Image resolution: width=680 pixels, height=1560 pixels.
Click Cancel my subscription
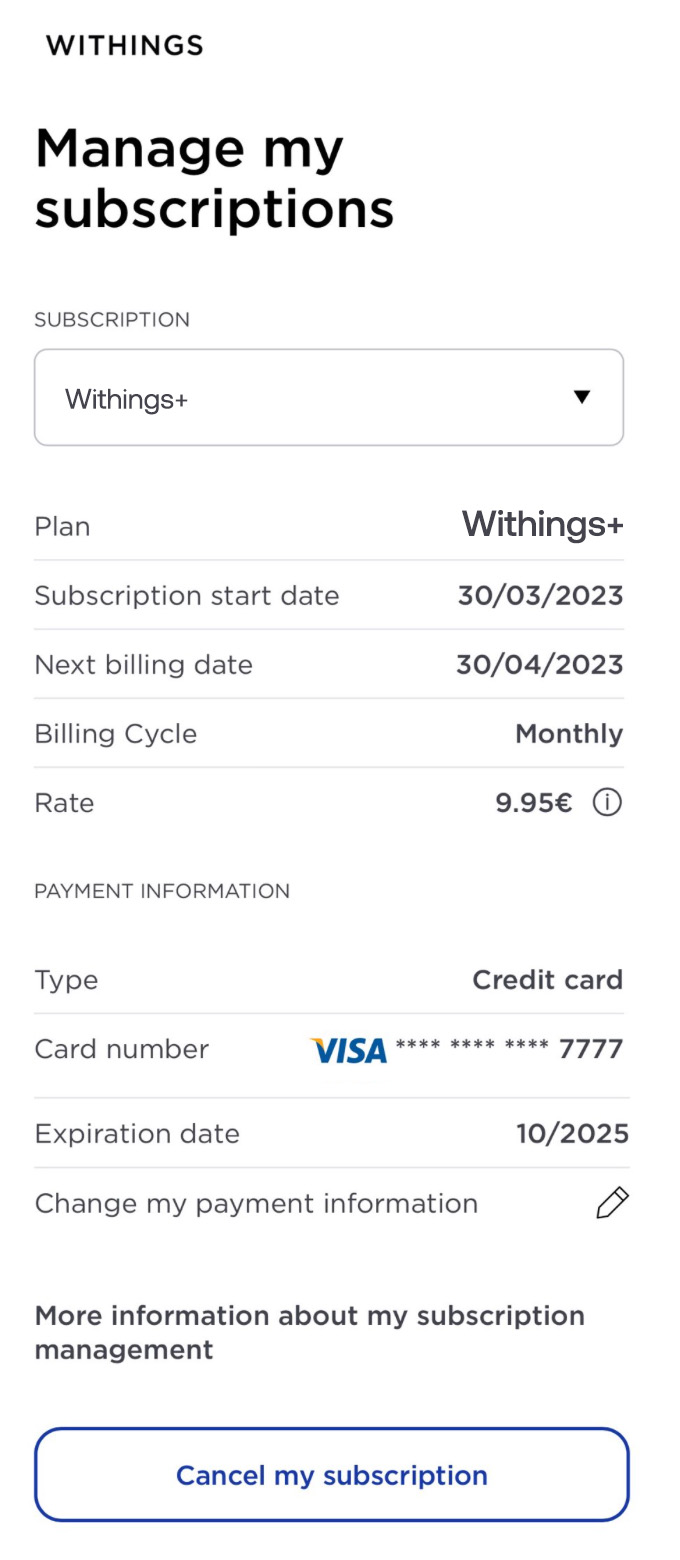(x=331, y=1474)
